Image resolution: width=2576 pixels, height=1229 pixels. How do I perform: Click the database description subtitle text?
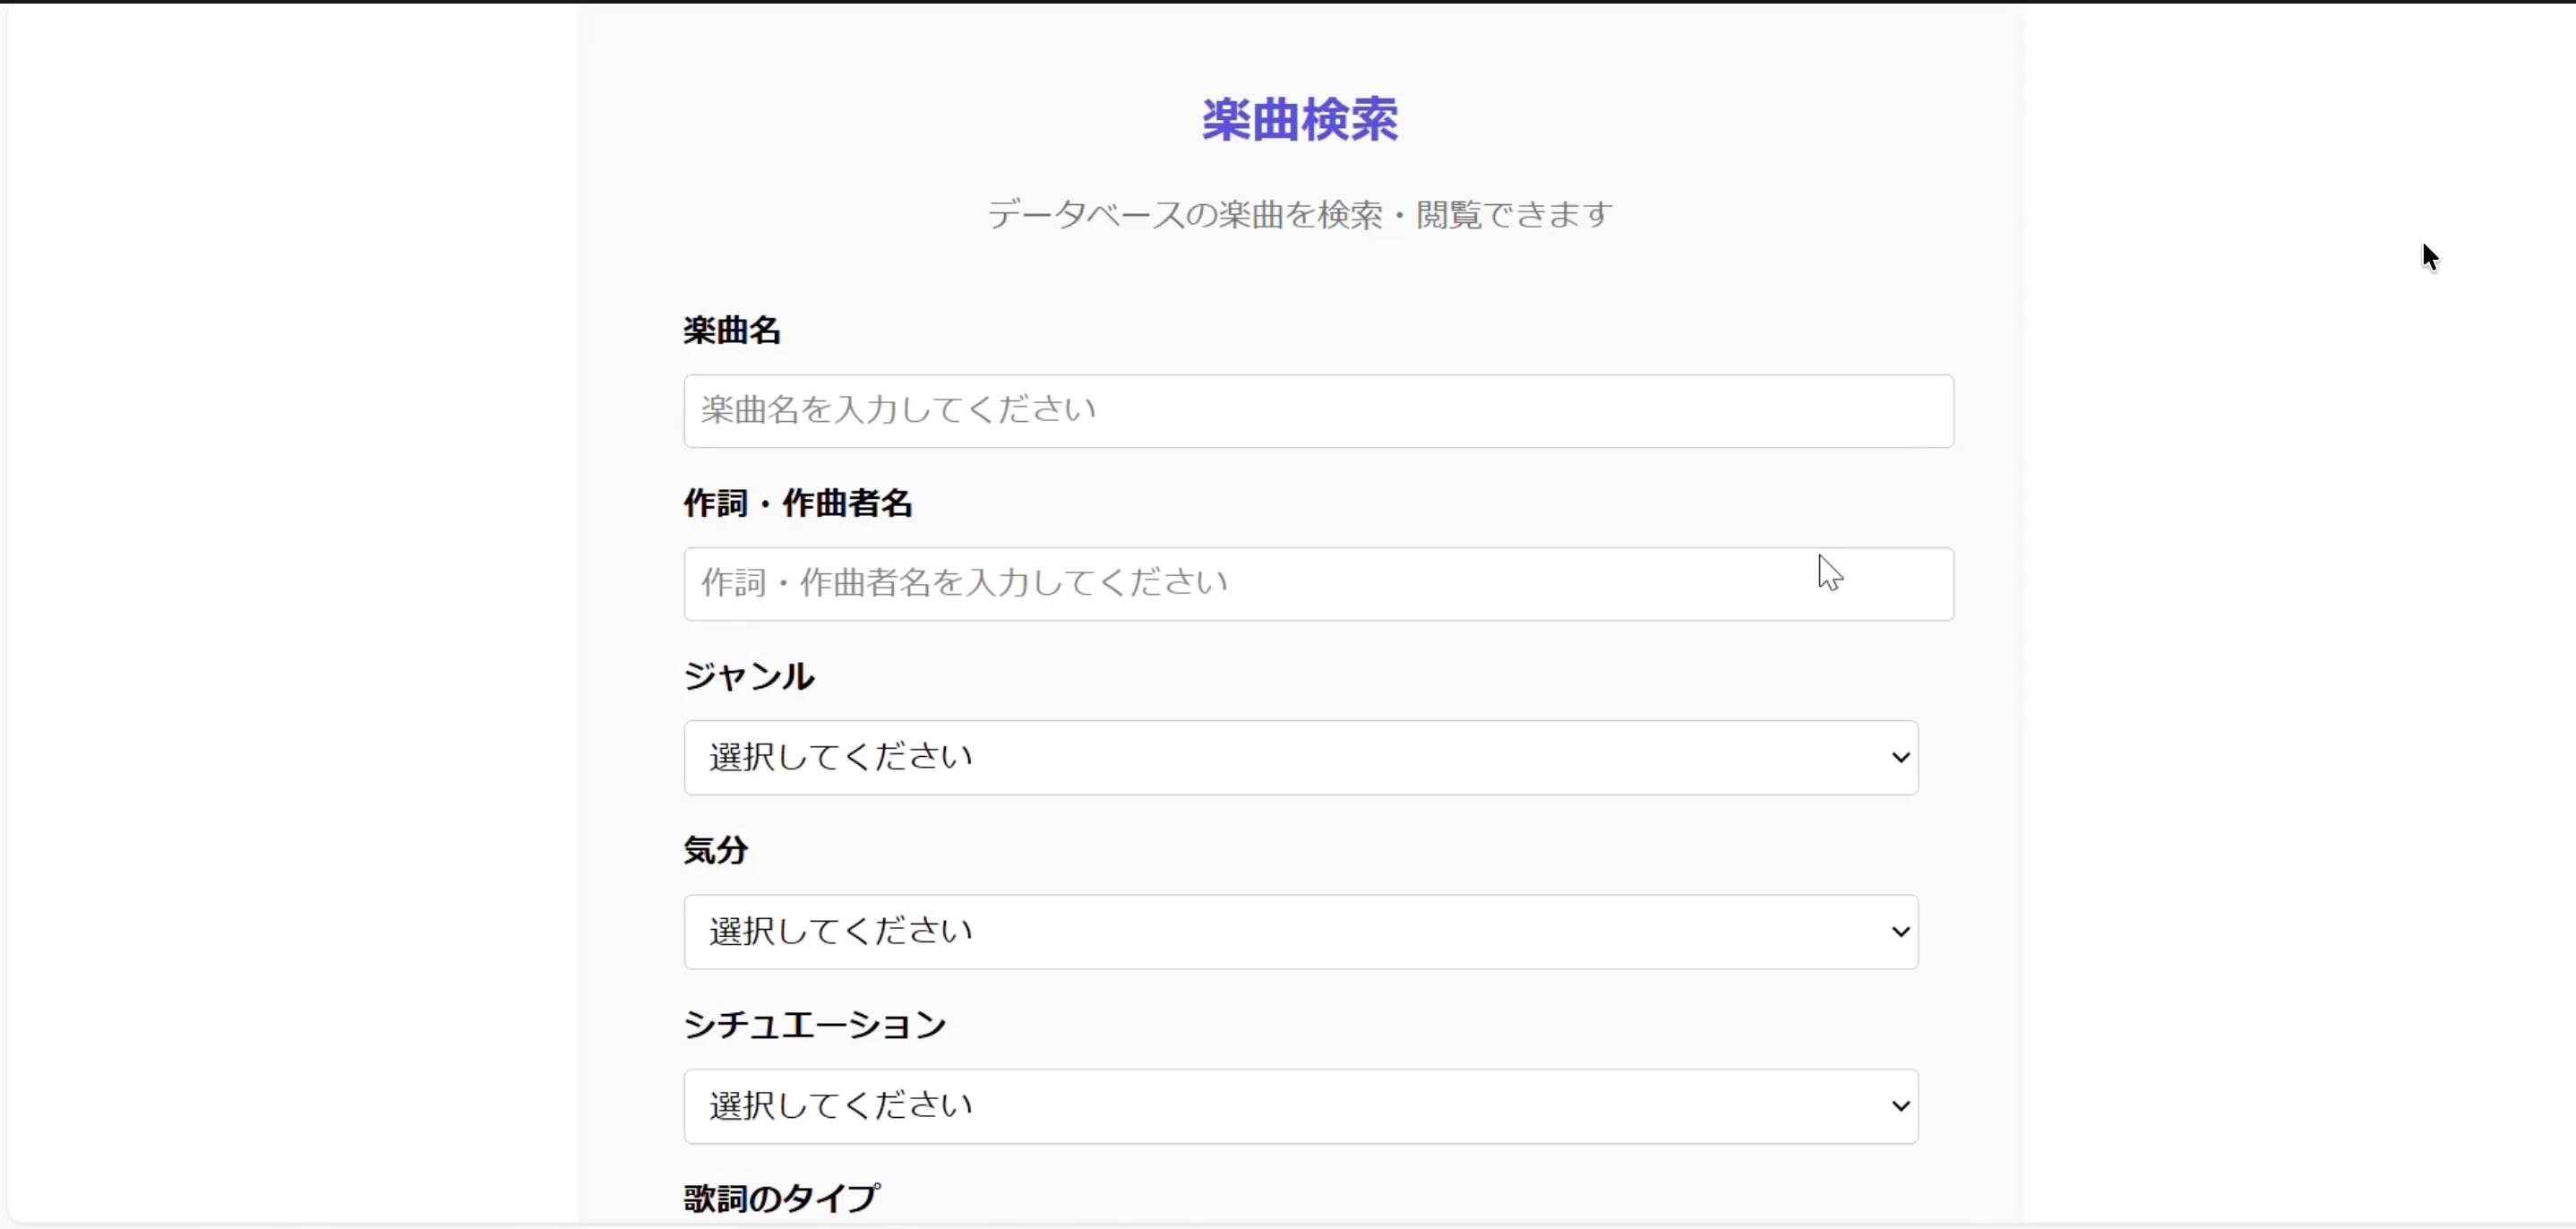[x=1297, y=213]
